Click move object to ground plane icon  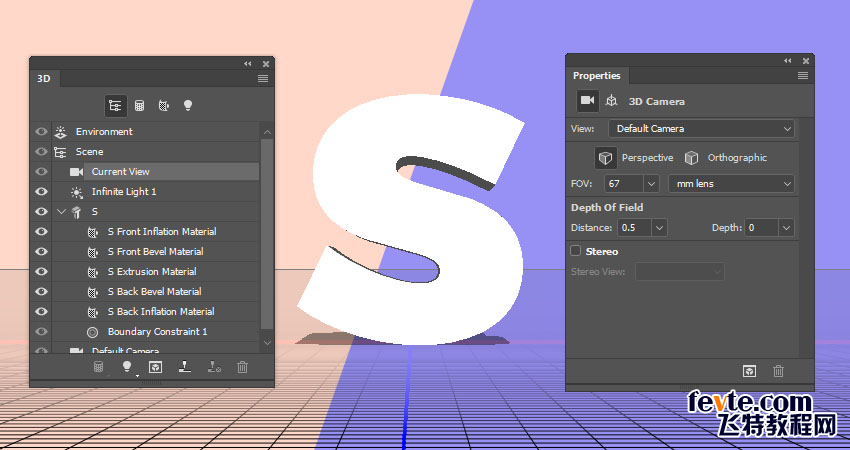click(x=185, y=367)
